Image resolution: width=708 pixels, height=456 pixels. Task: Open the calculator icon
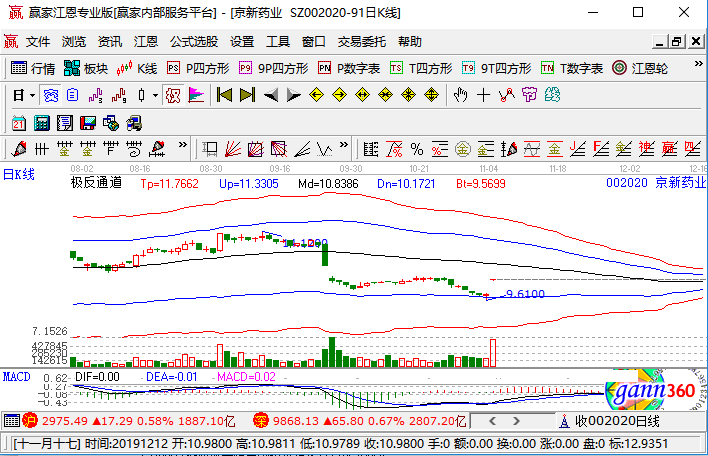point(42,123)
